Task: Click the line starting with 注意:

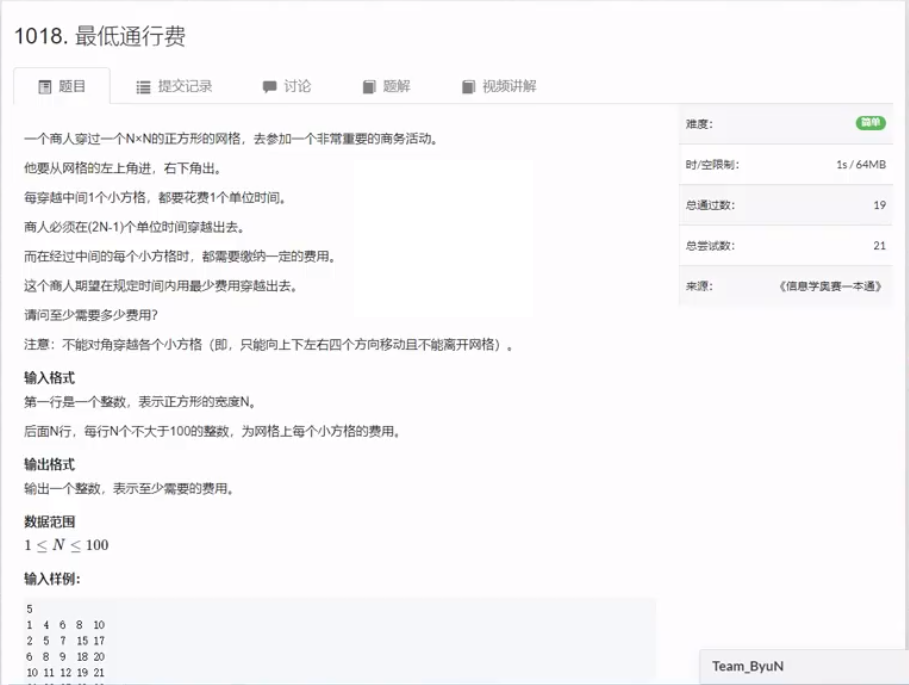Action: pyautogui.click(x=268, y=345)
